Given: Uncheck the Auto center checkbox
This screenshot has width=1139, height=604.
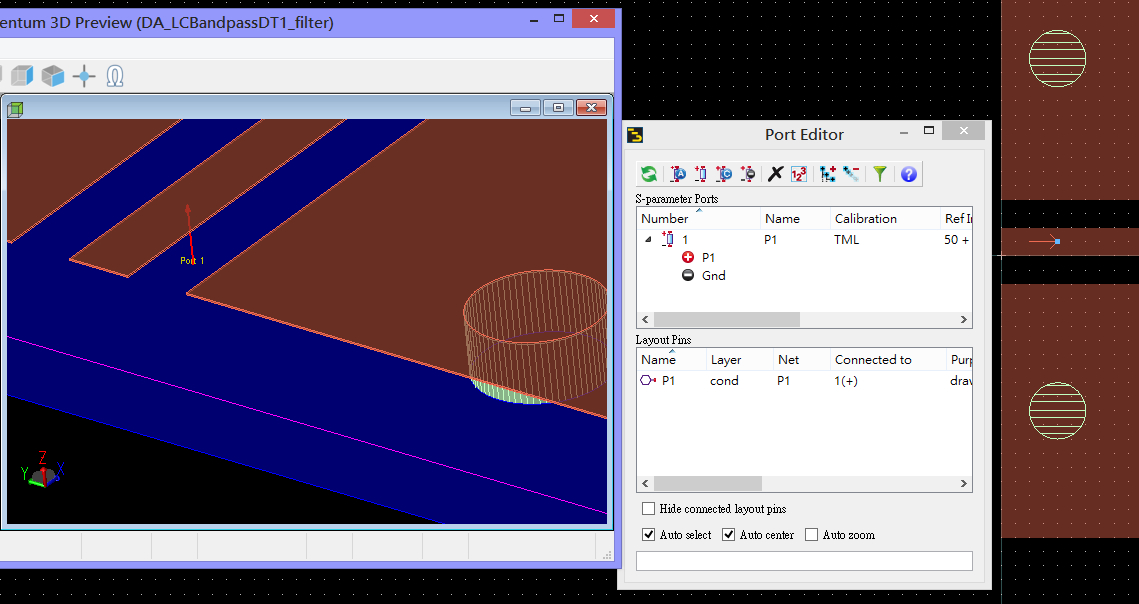Looking at the screenshot, I should tap(729, 534).
